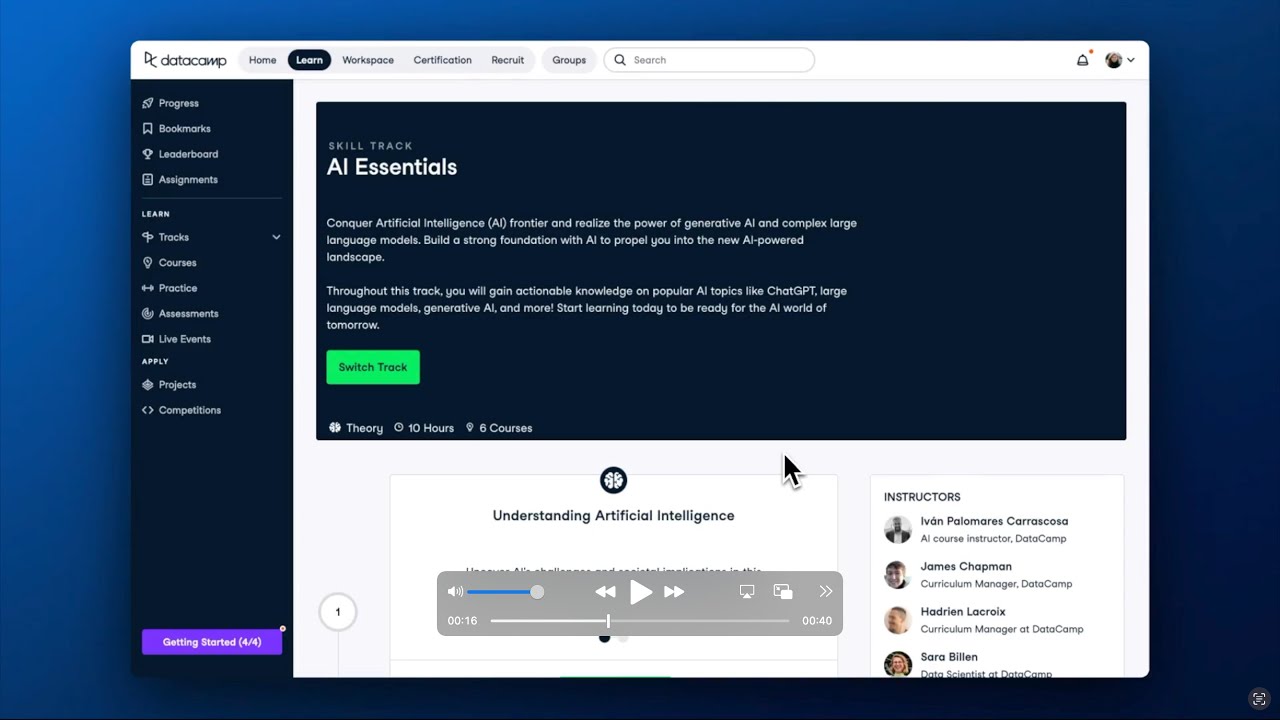This screenshot has width=1280, height=720.
Task: Open the user profile avatar menu
Action: [x=1119, y=60]
